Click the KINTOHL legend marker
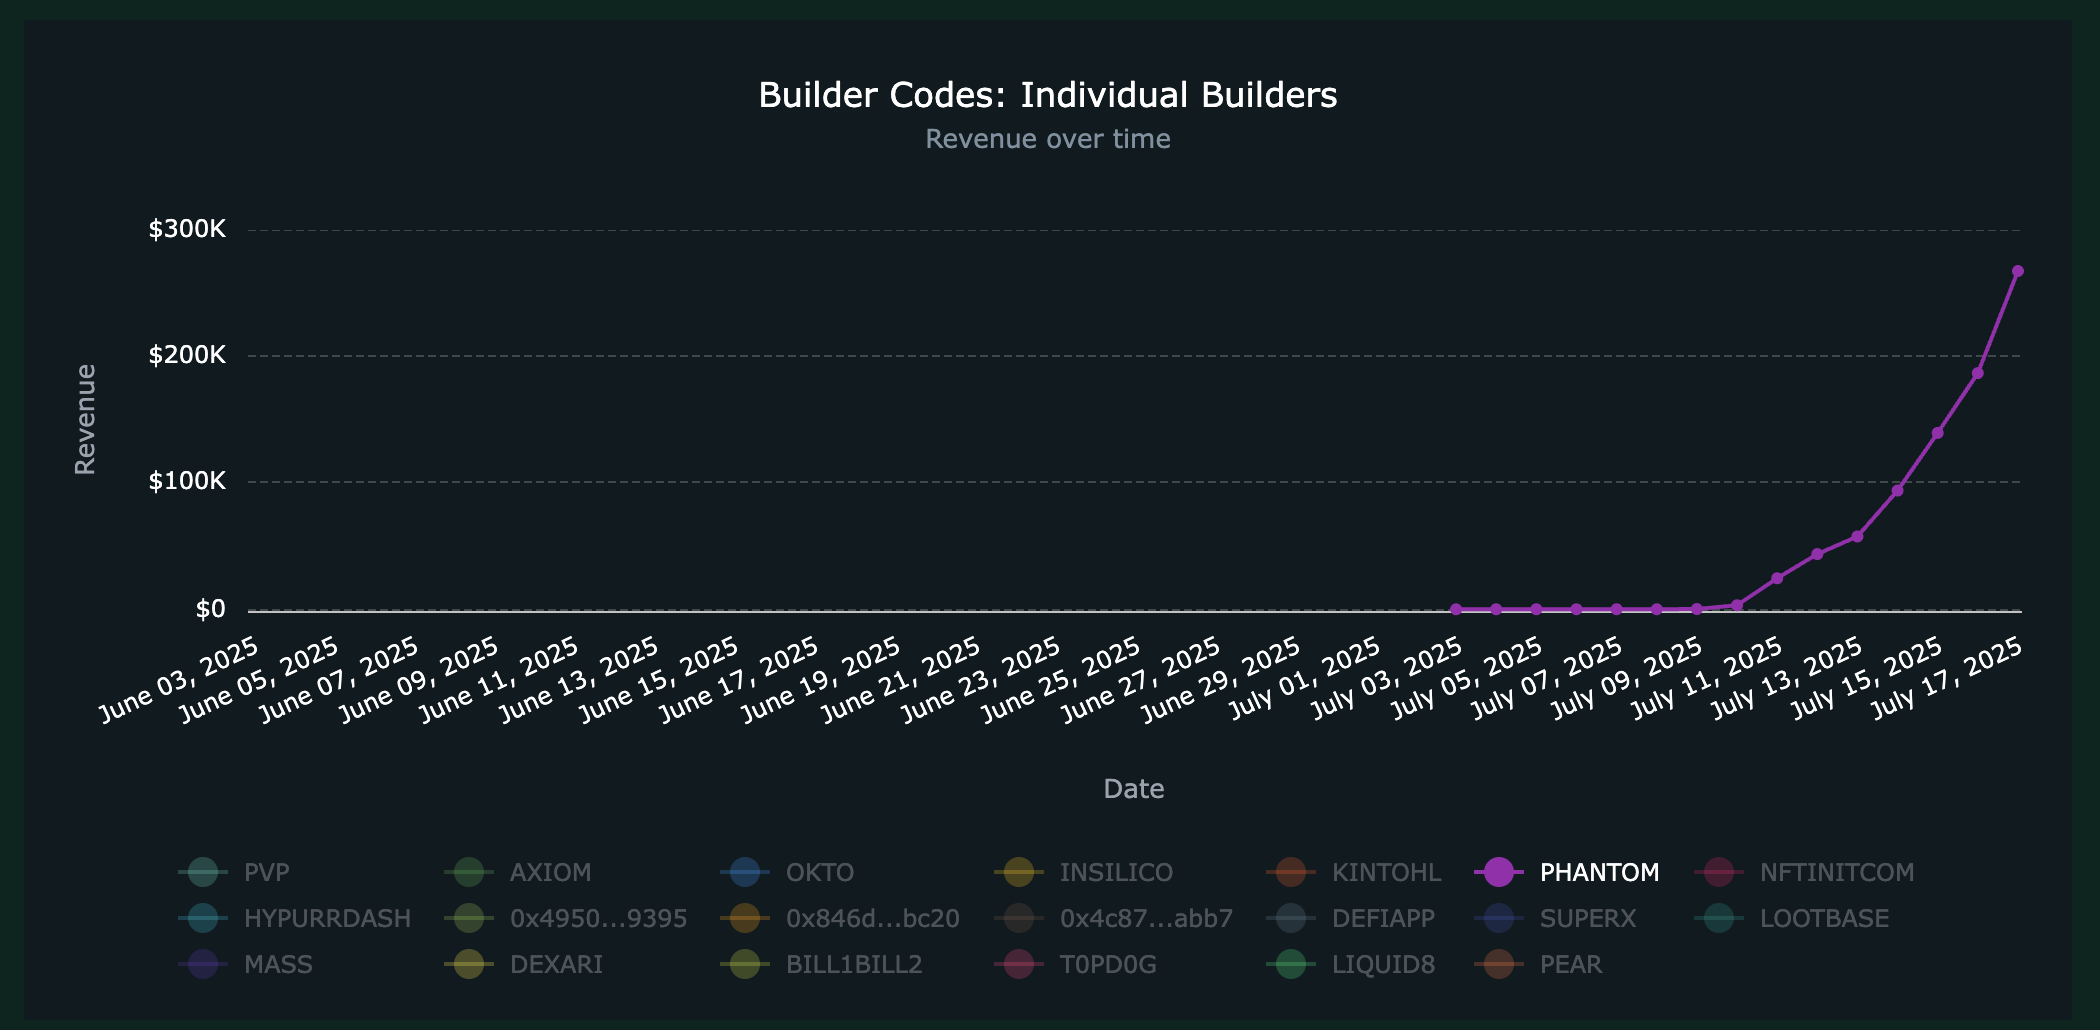The height and width of the screenshot is (1030, 2100). pyautogui.click(x=1290, y=873)
